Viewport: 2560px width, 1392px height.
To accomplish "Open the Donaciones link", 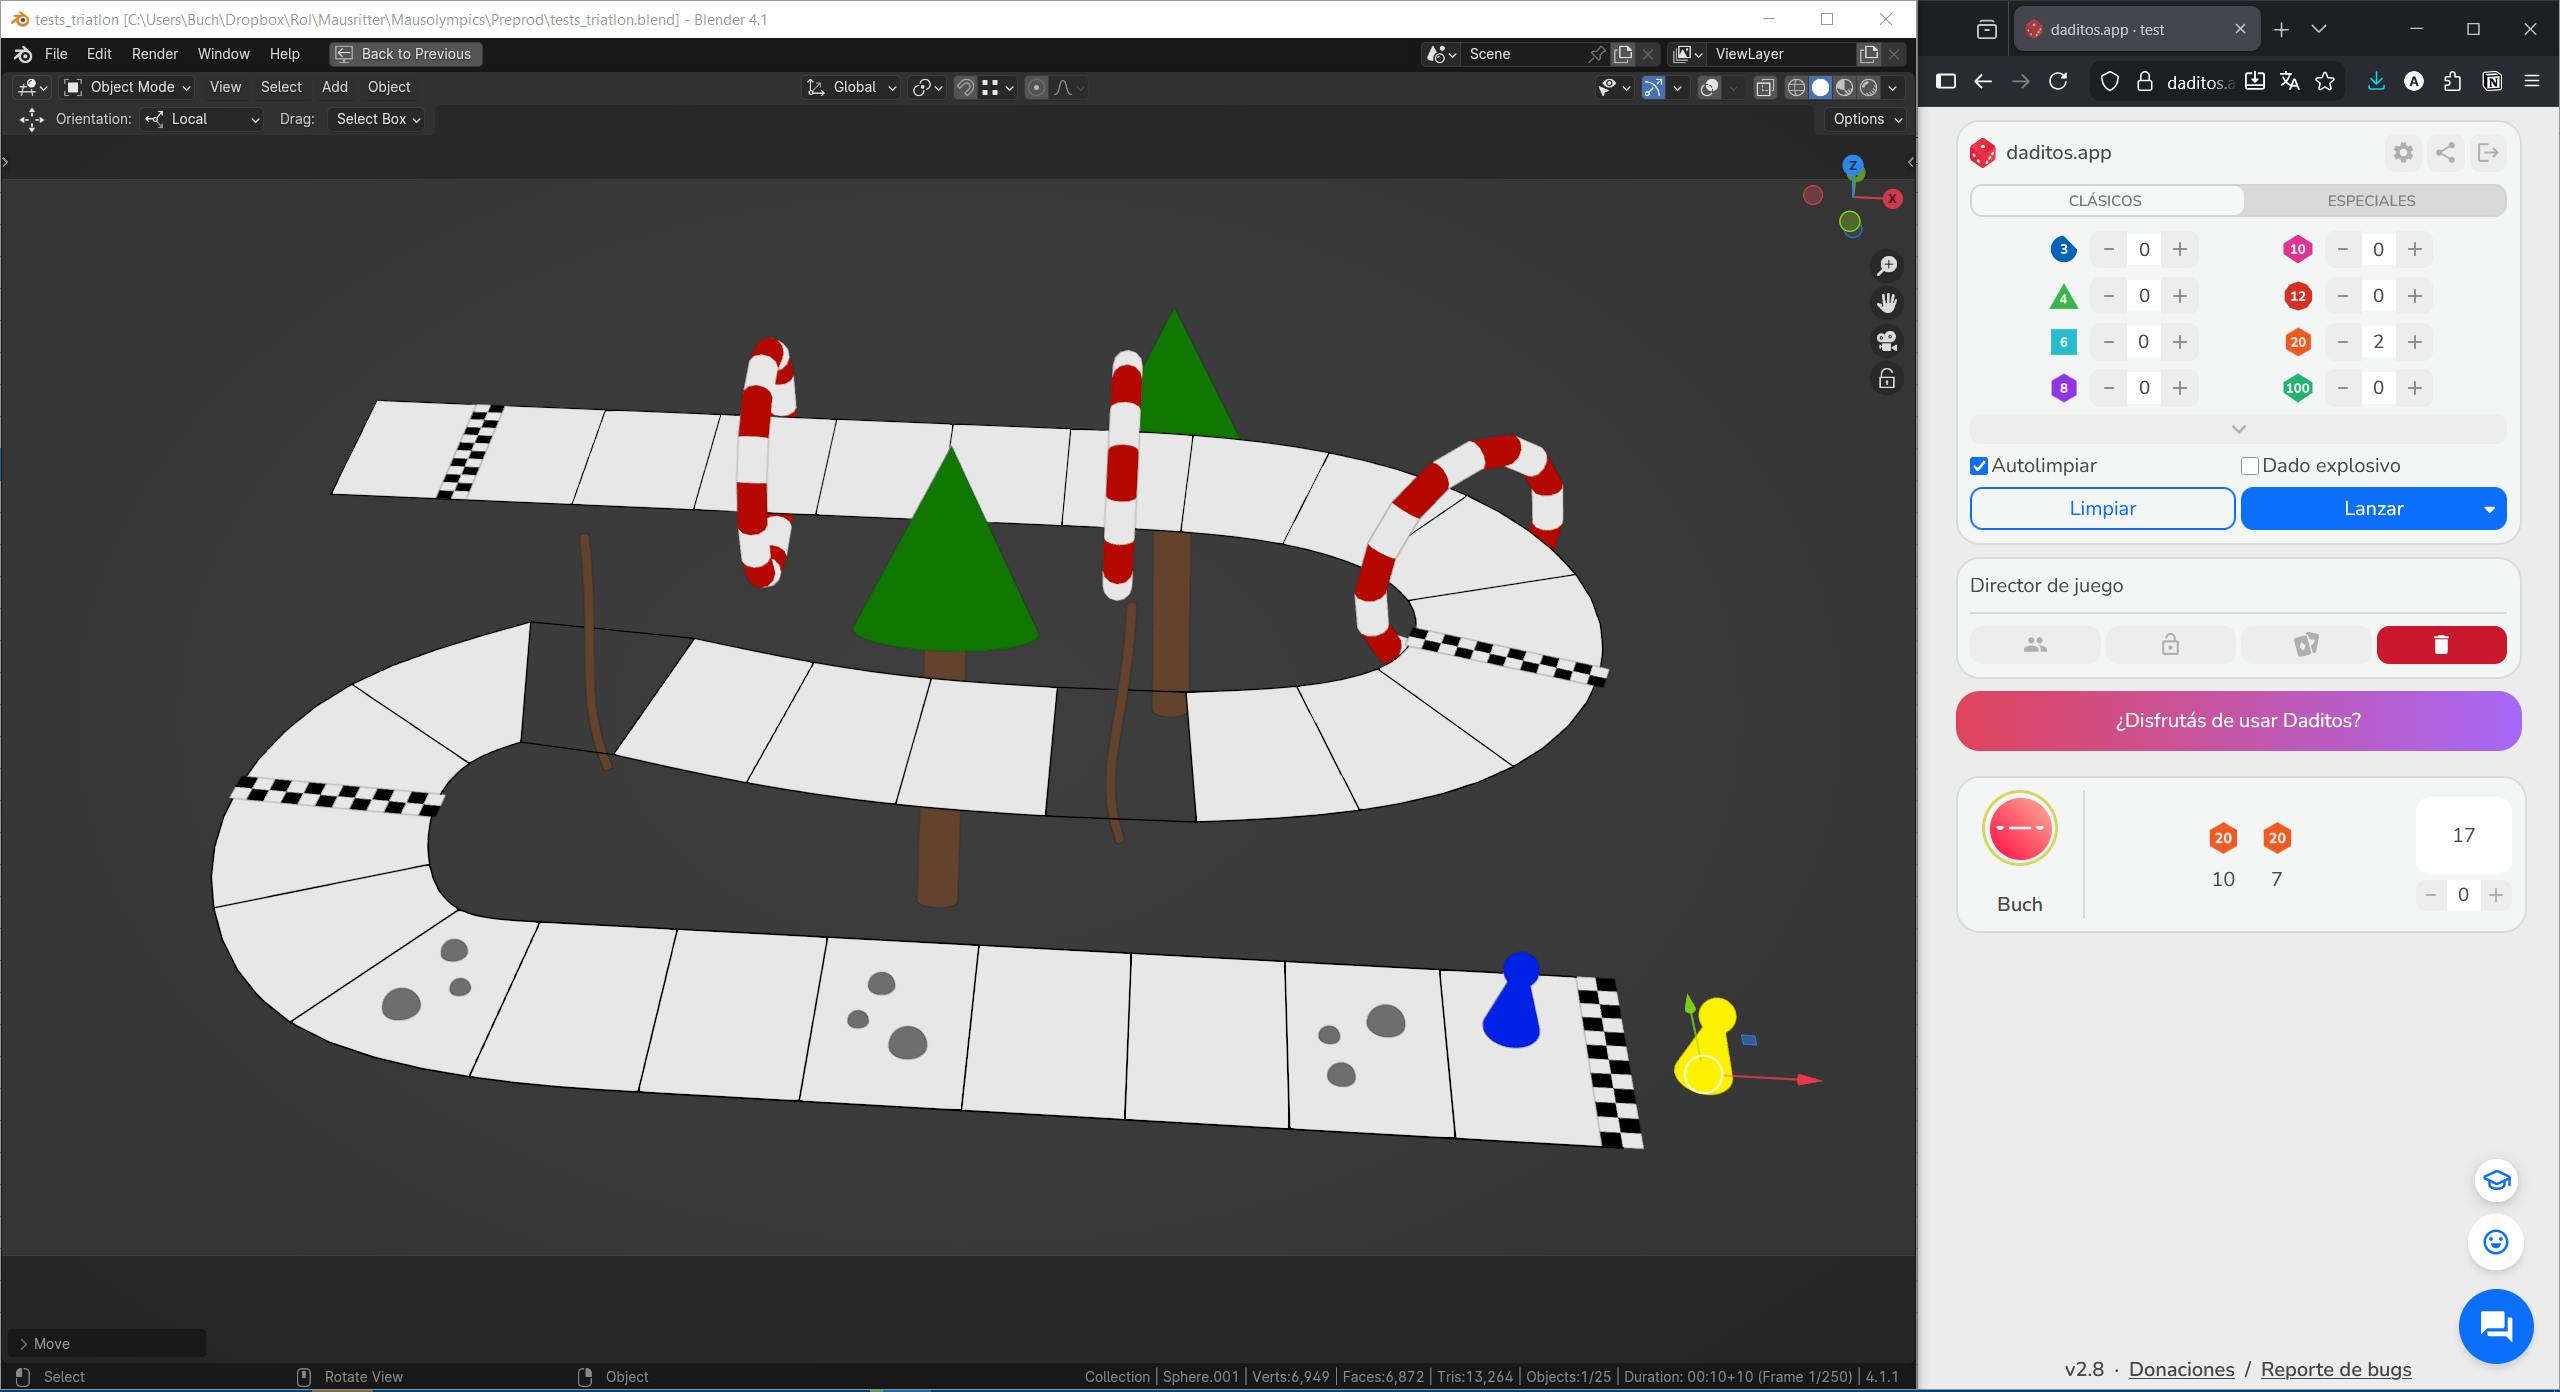I will [x=2181, y=1369].
